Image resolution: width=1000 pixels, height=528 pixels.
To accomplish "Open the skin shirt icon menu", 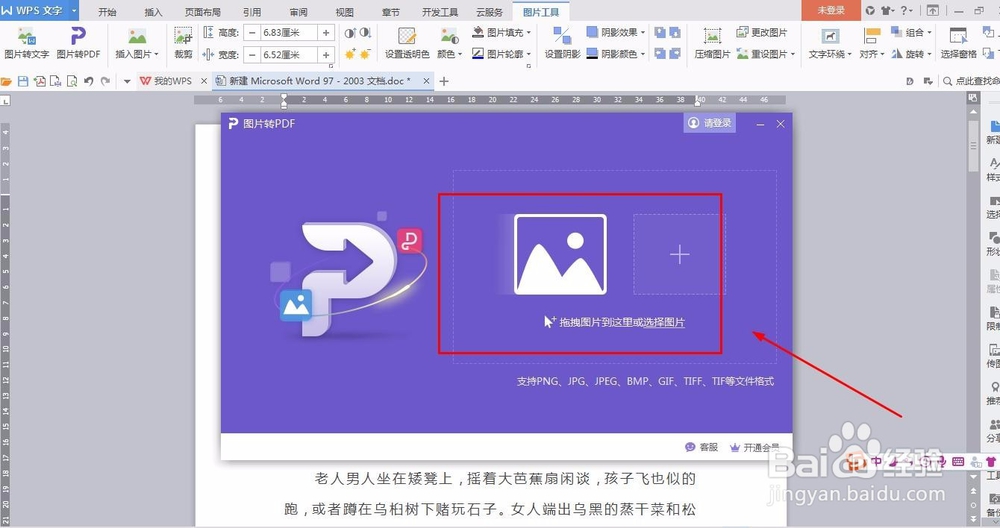I will click(x=888, y=10).
